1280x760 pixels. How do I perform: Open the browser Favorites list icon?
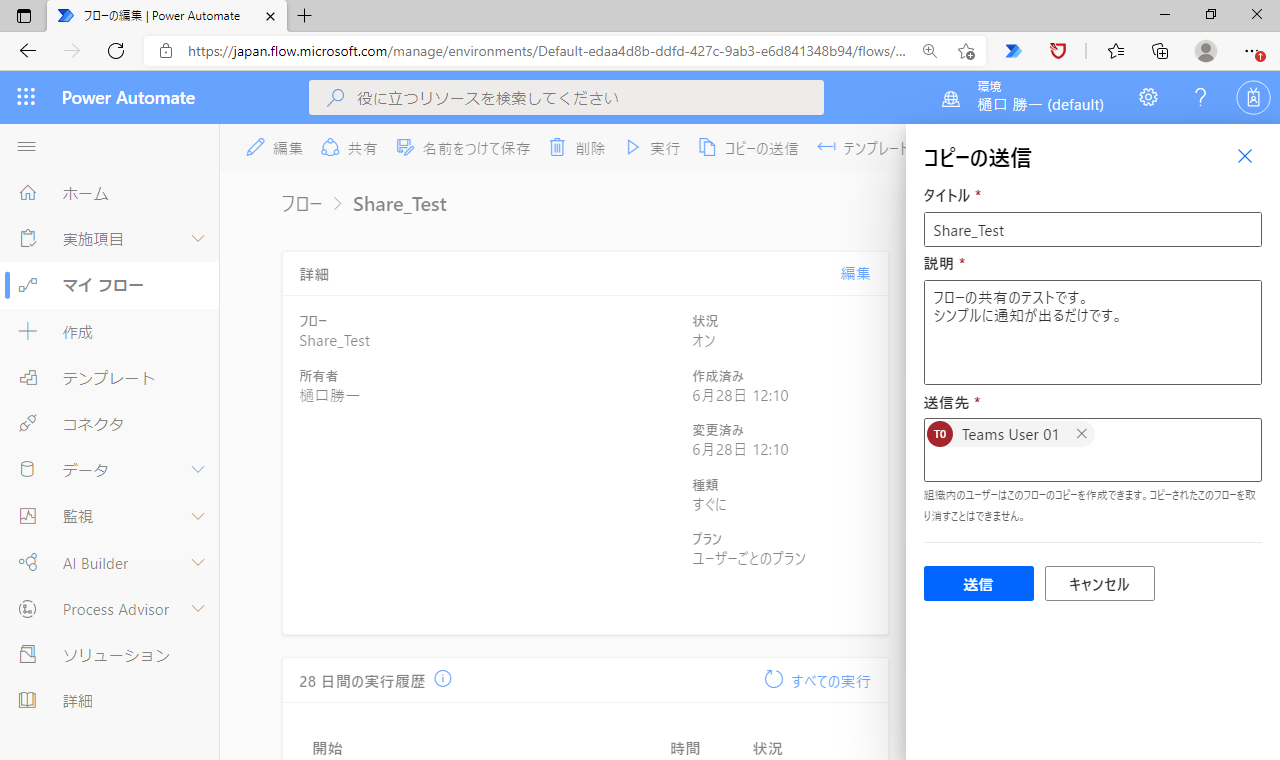[1116, 51]
